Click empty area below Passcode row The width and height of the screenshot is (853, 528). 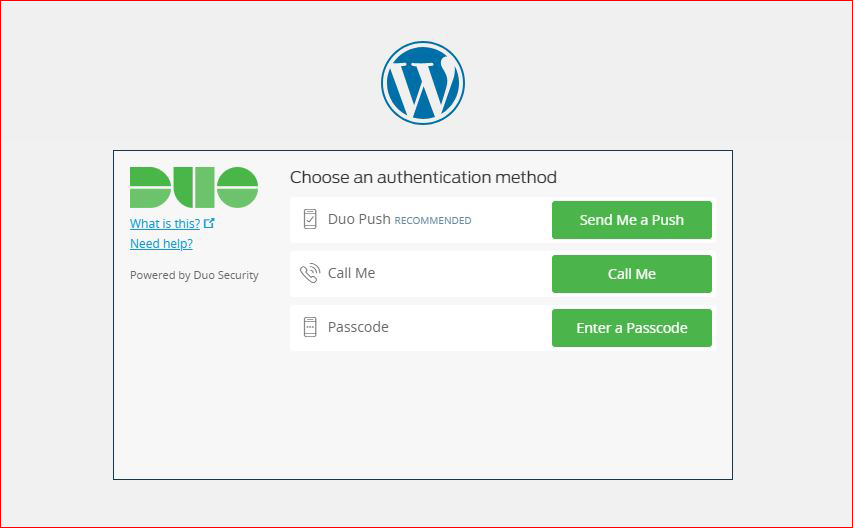500,413
